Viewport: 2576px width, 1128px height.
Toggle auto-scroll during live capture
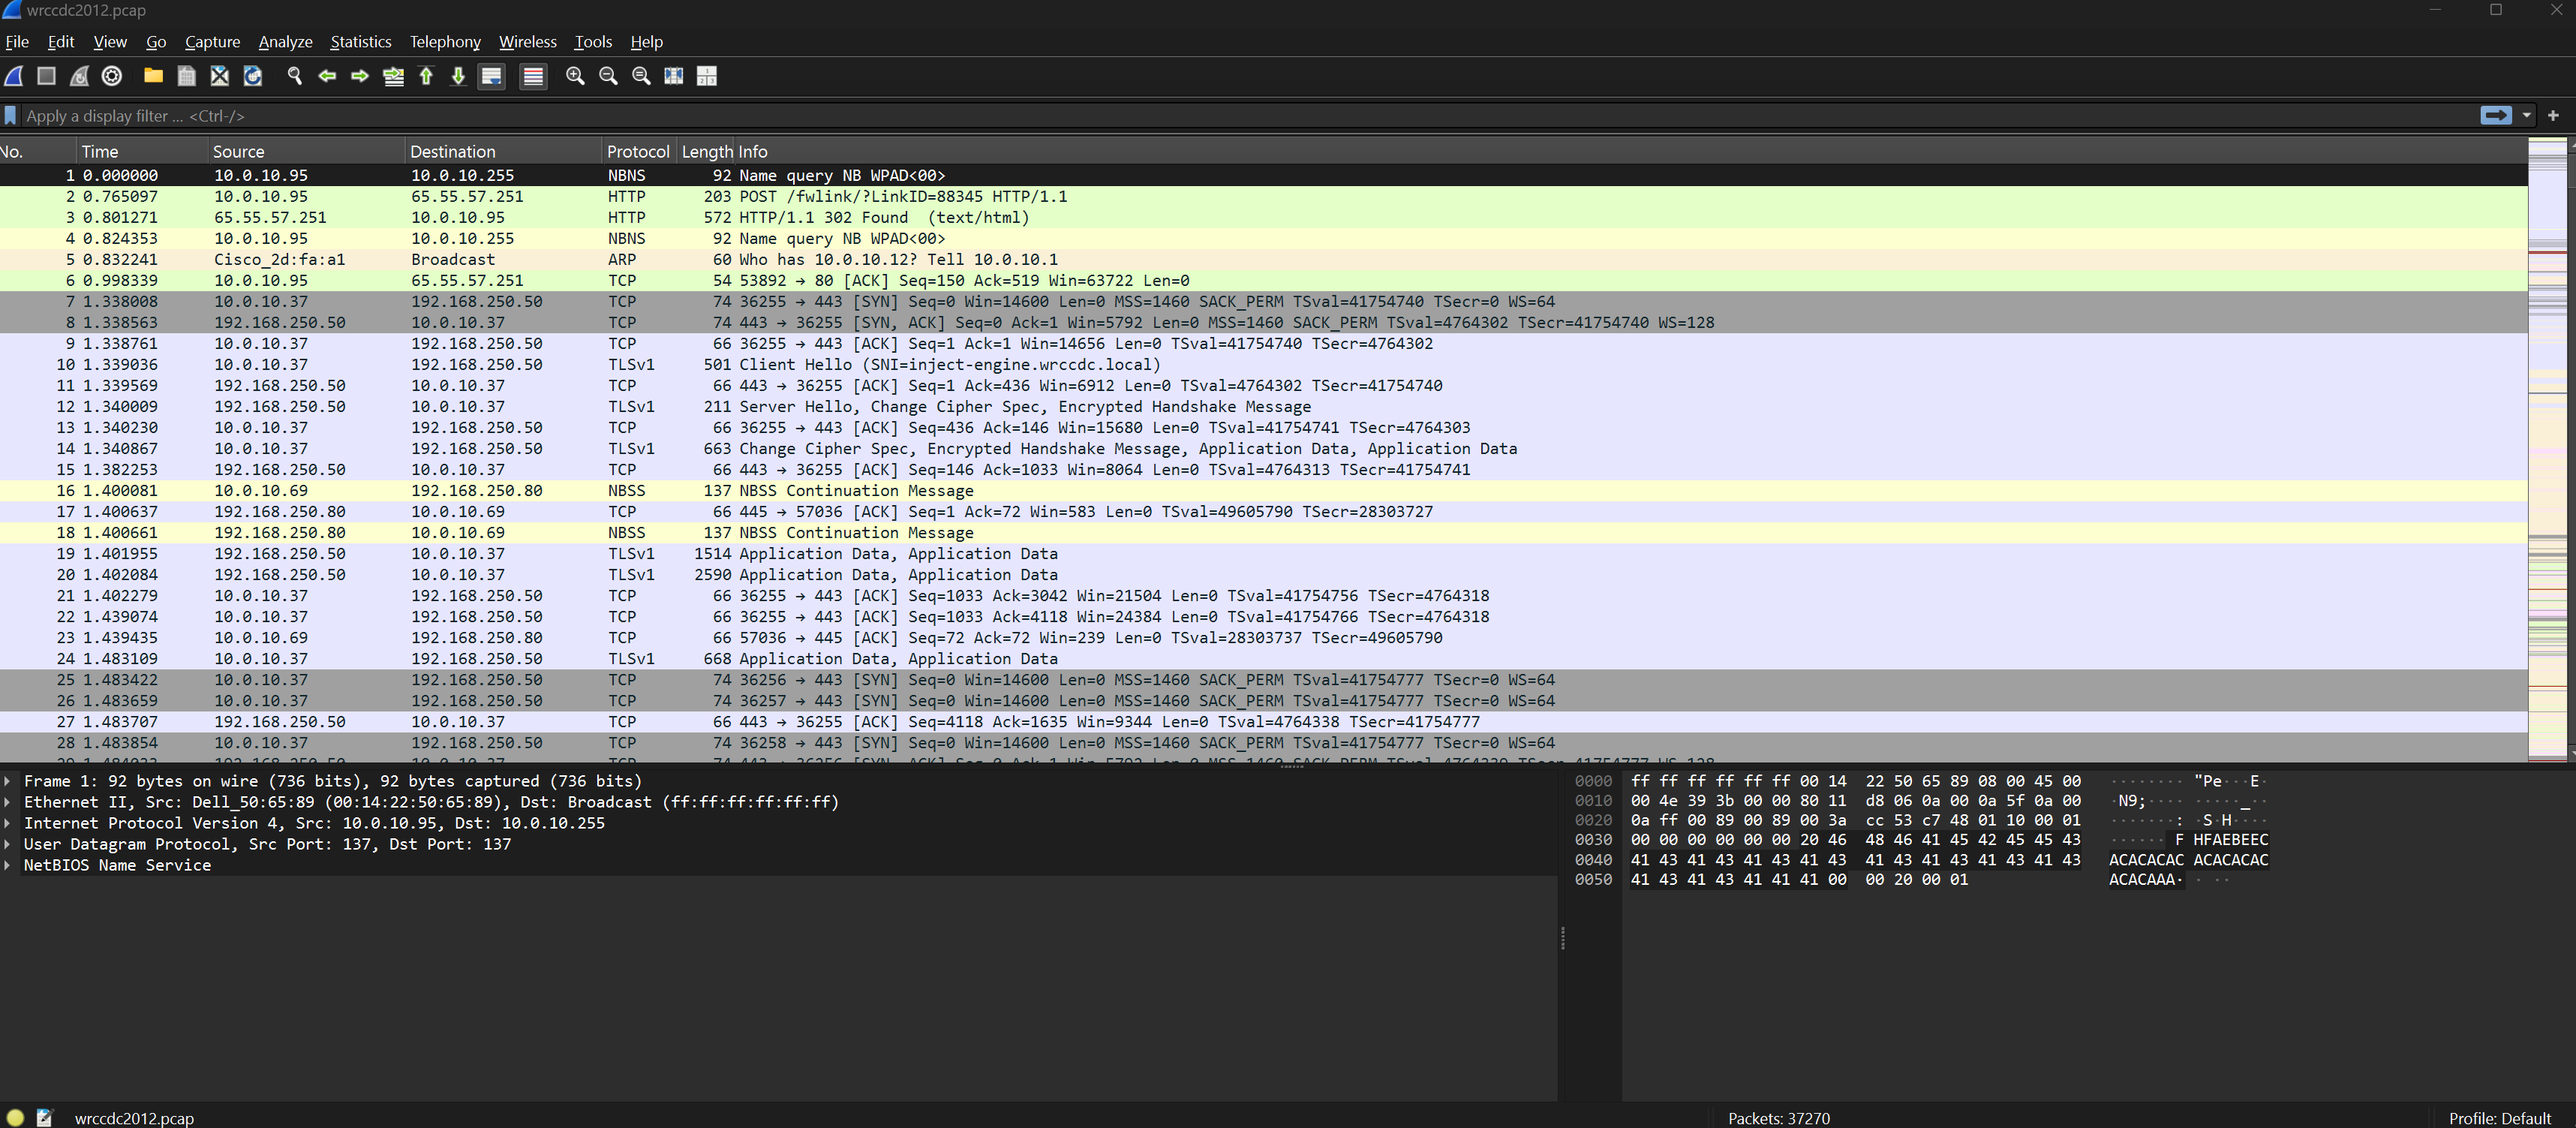pos(491,76)
